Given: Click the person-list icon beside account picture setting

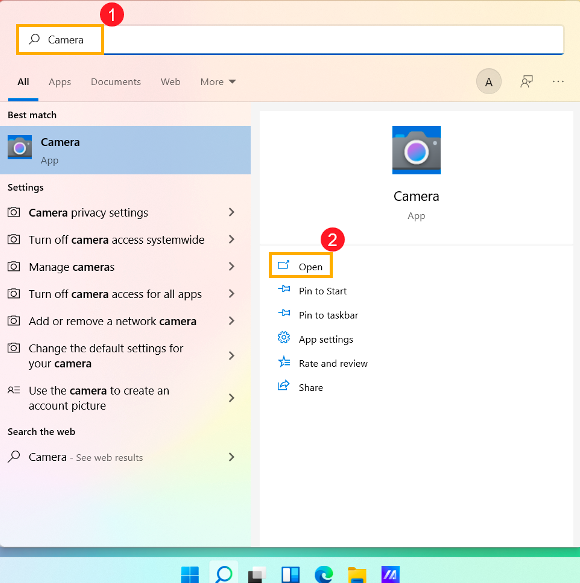Looking at the screenshot, I should coord(14,390).
